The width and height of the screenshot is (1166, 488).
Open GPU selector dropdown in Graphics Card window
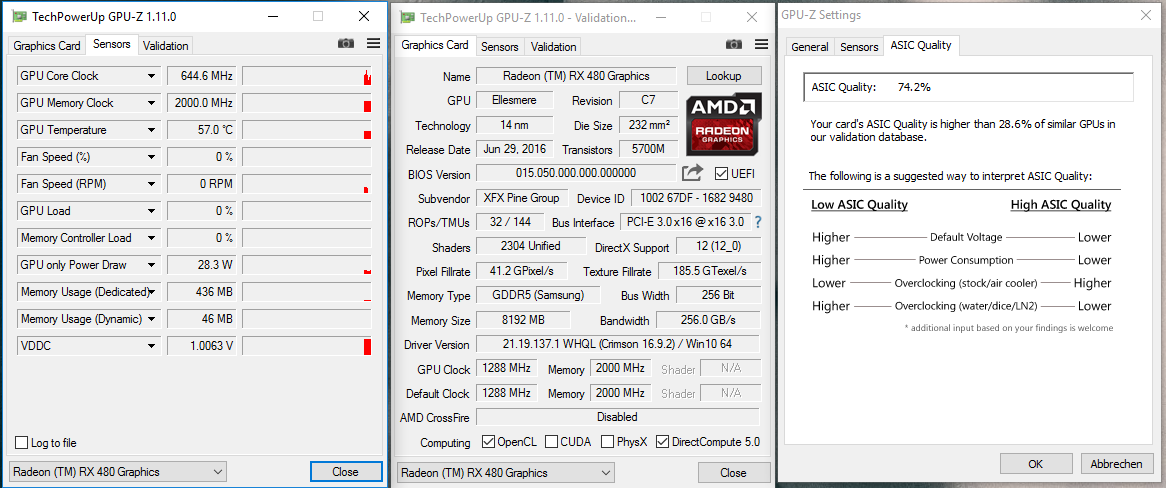(506, 472)
